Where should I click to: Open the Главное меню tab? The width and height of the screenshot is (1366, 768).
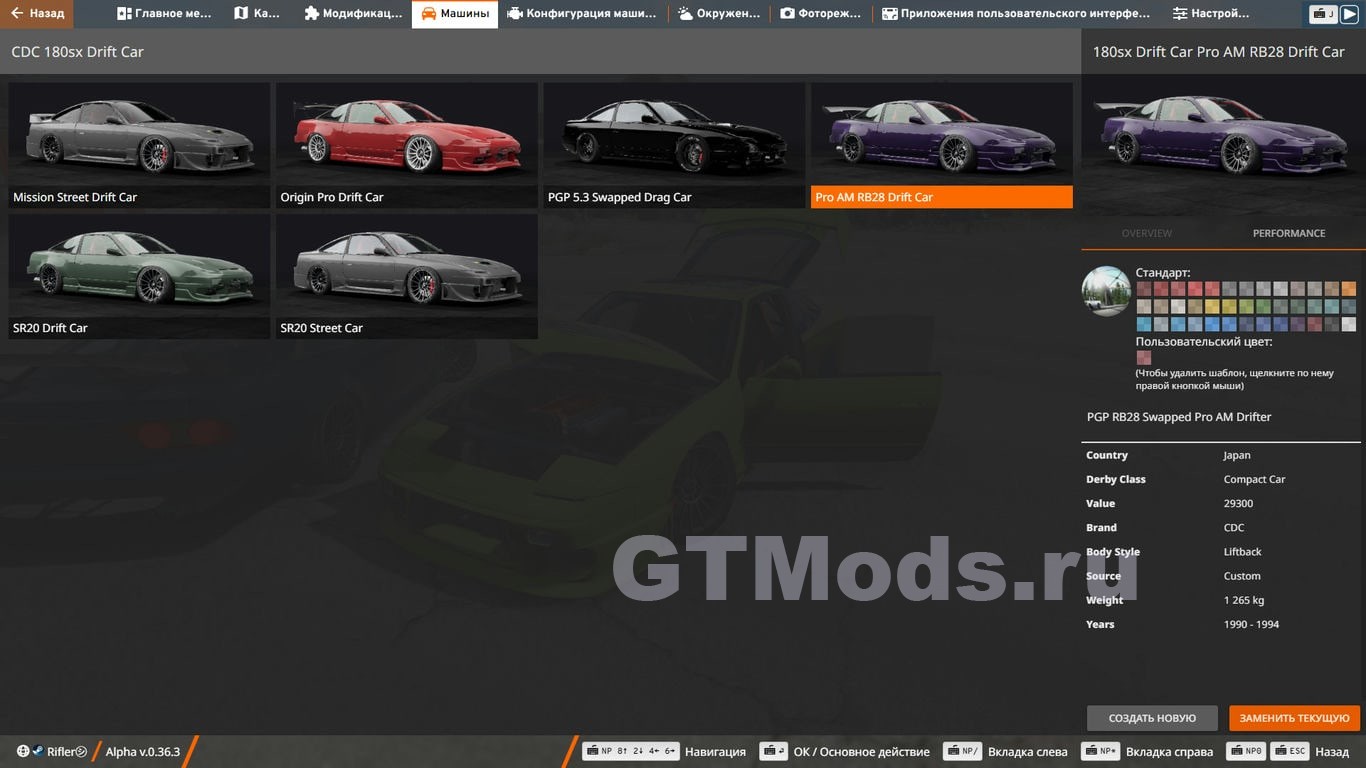[x=164, y=14]
